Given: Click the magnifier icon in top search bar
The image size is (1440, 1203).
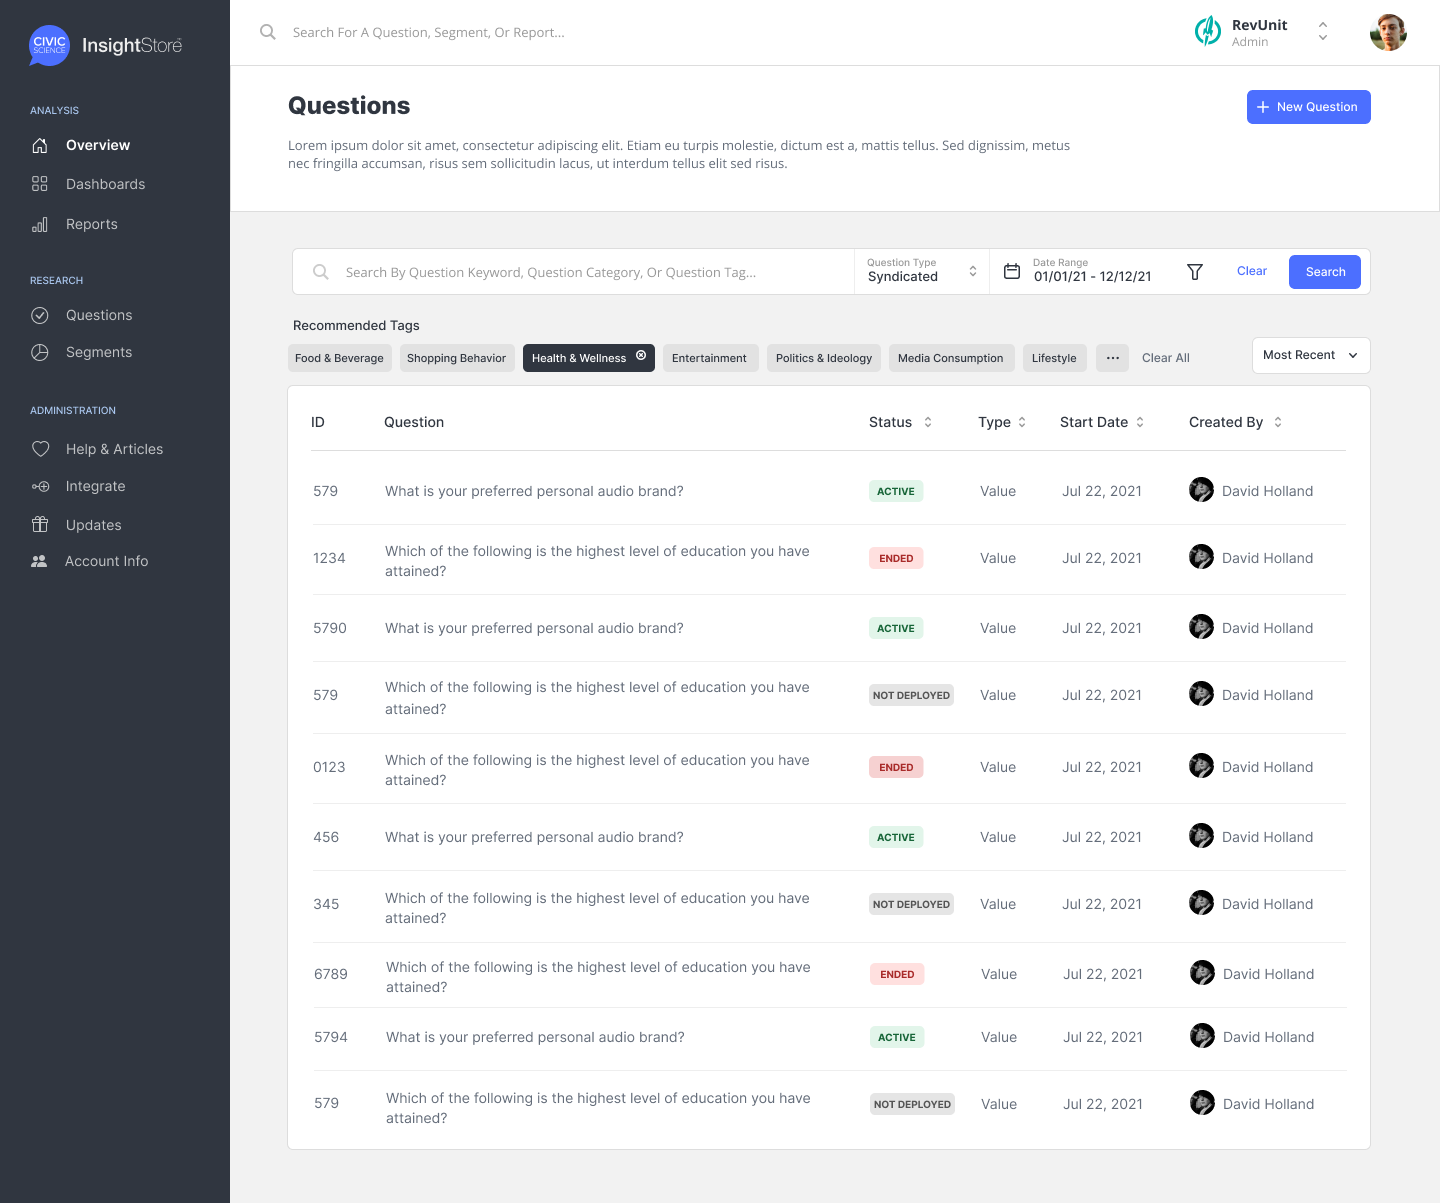Looking at the screenshot, I should coord(268,32).
